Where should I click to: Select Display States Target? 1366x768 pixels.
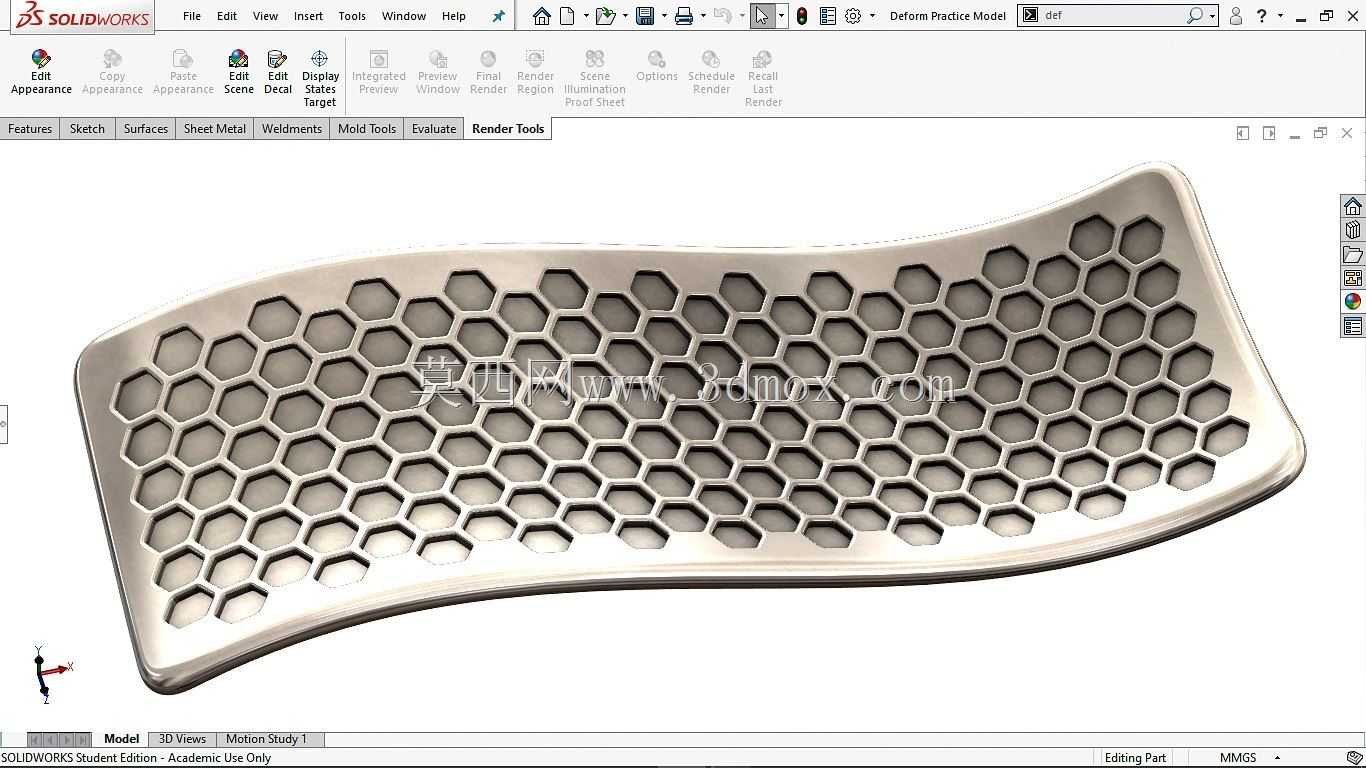[320, 79]
